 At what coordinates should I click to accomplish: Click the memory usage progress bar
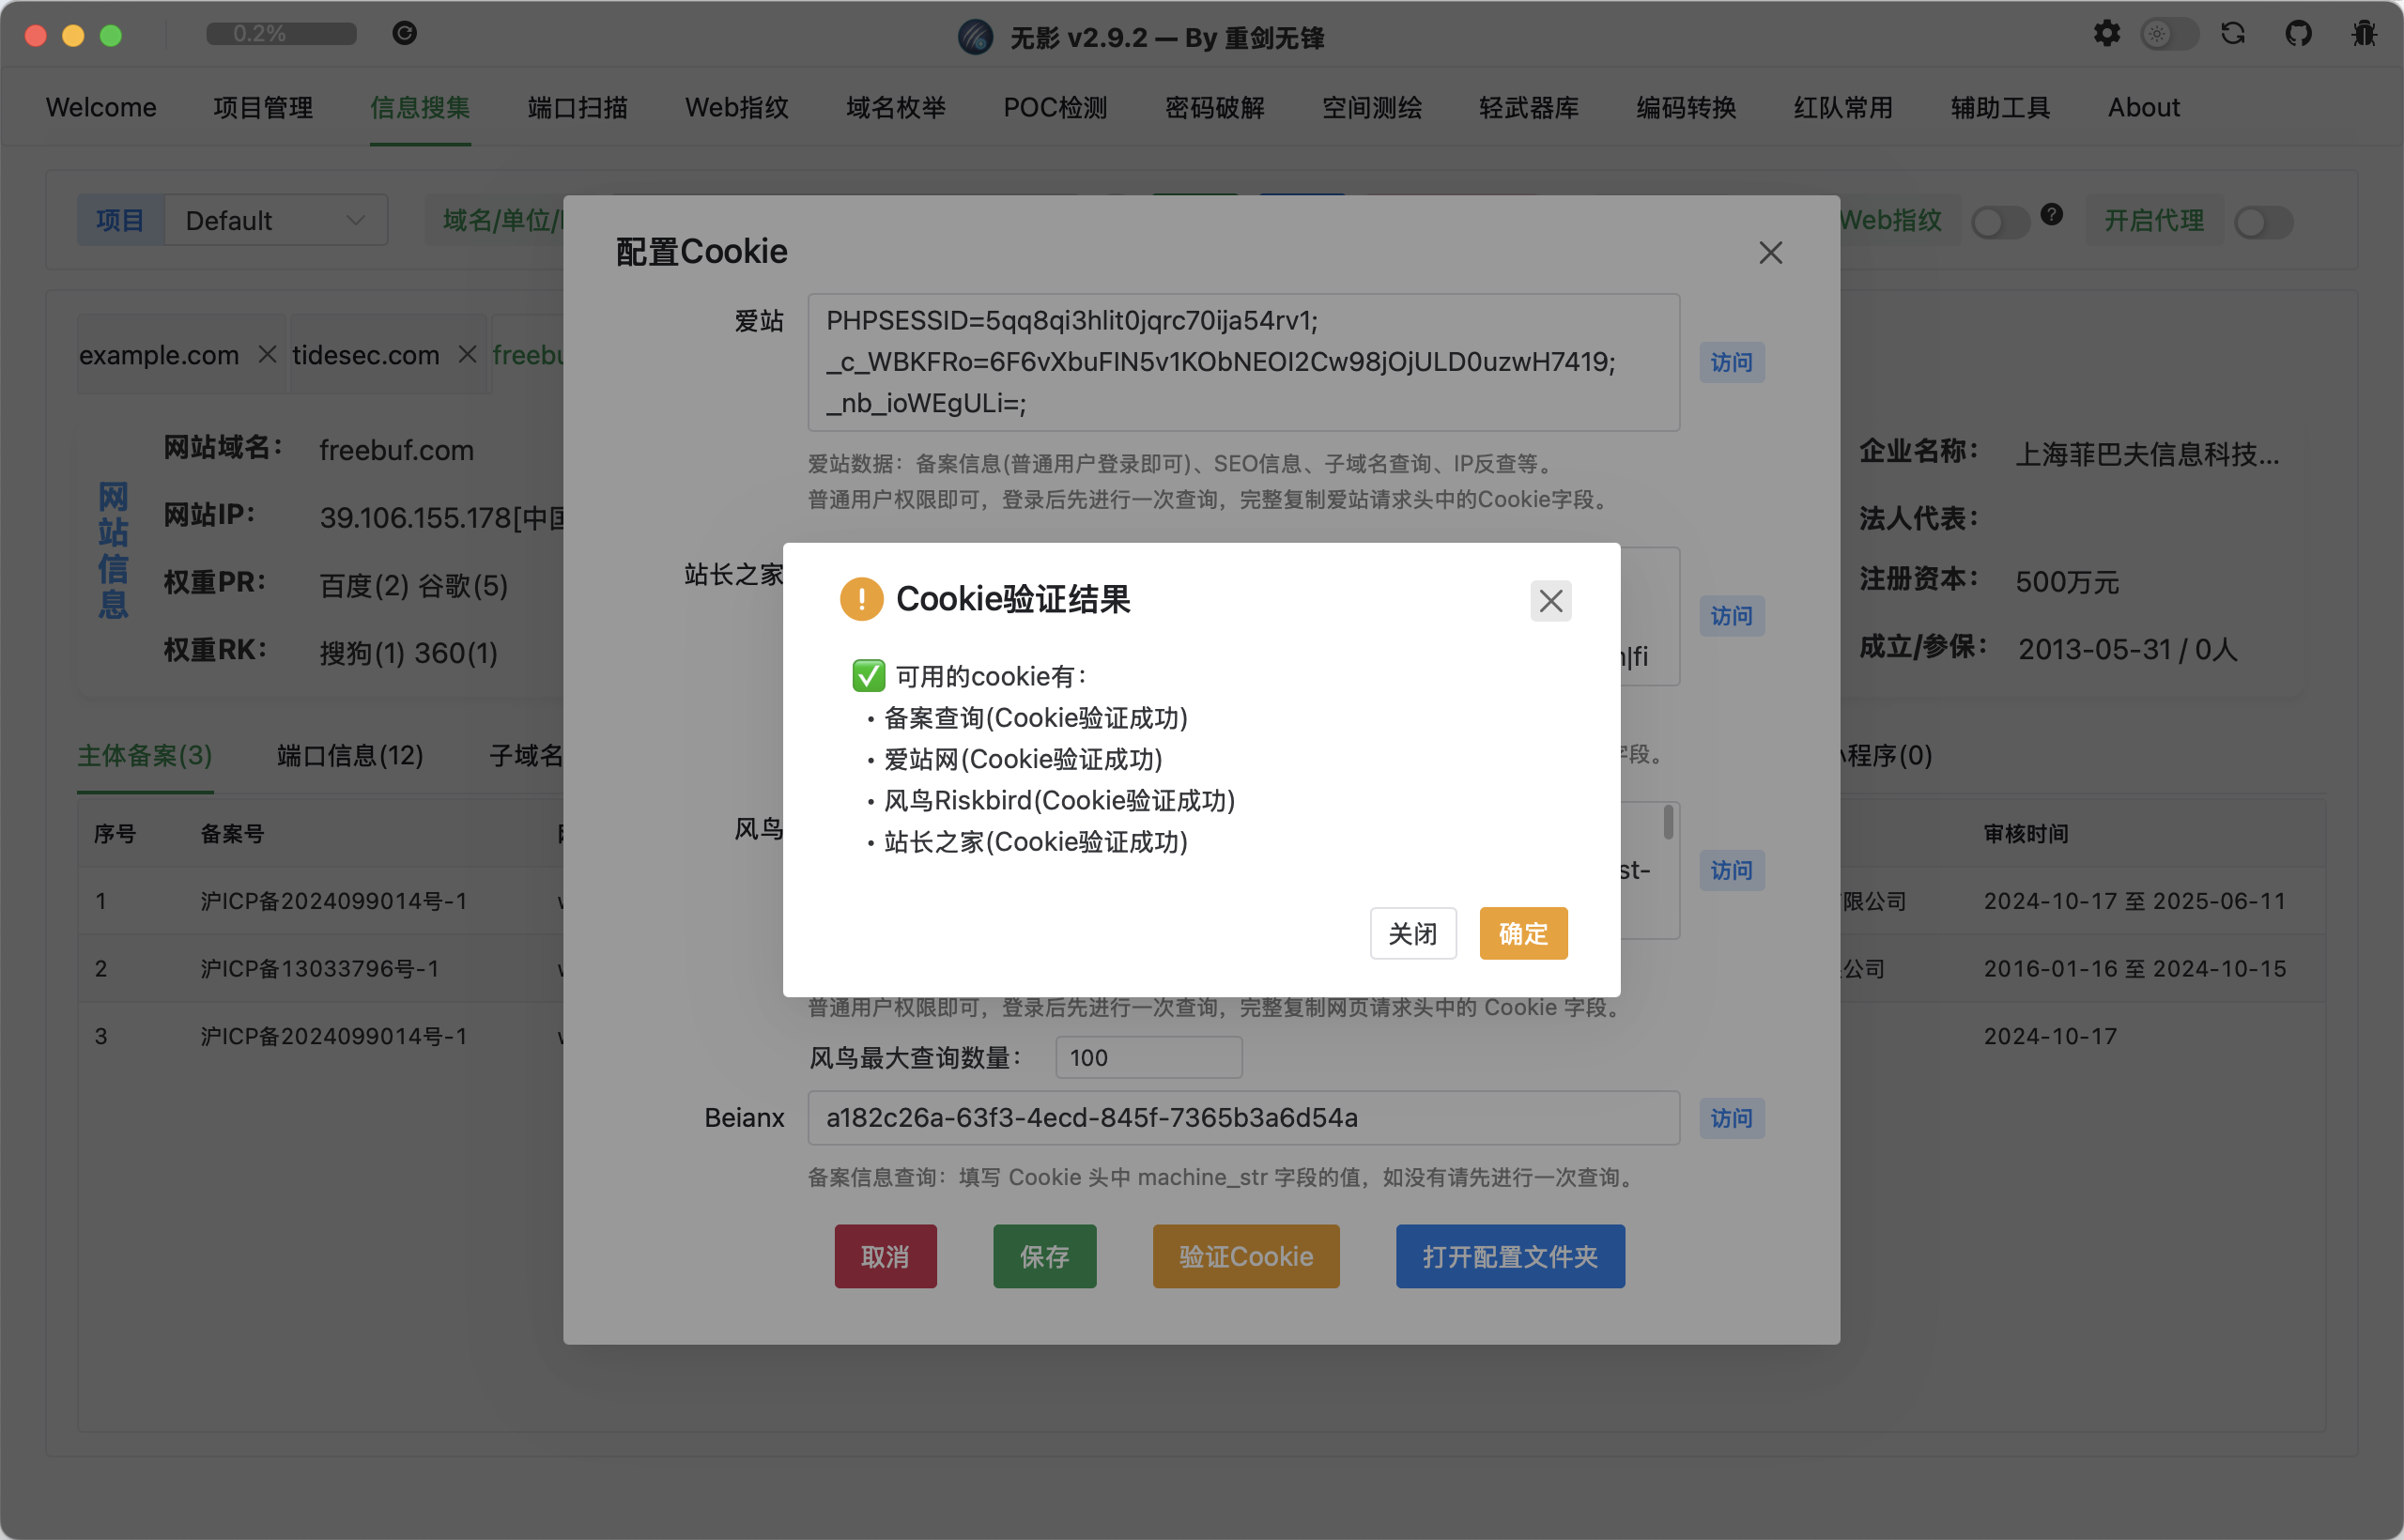281,34
